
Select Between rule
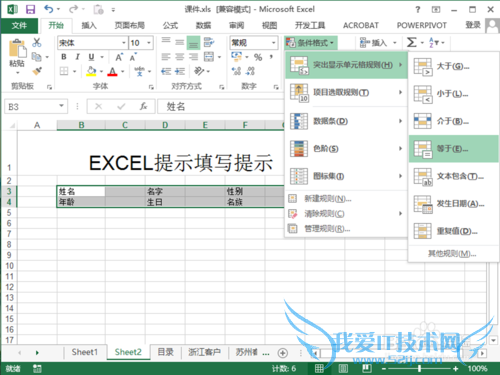[453, 121]
